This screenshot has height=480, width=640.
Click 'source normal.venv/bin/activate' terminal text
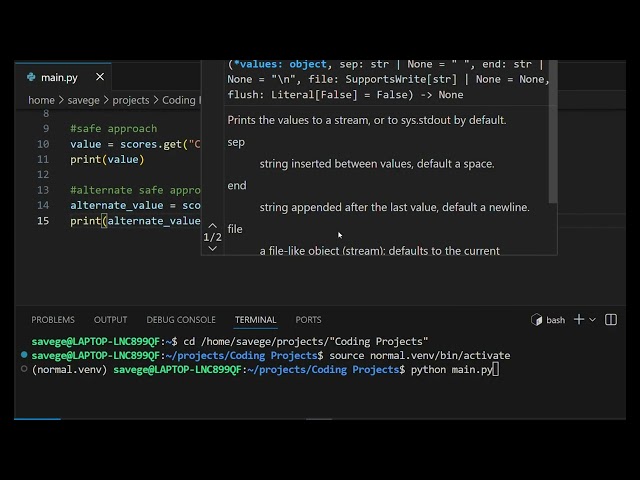coord(420,356)
